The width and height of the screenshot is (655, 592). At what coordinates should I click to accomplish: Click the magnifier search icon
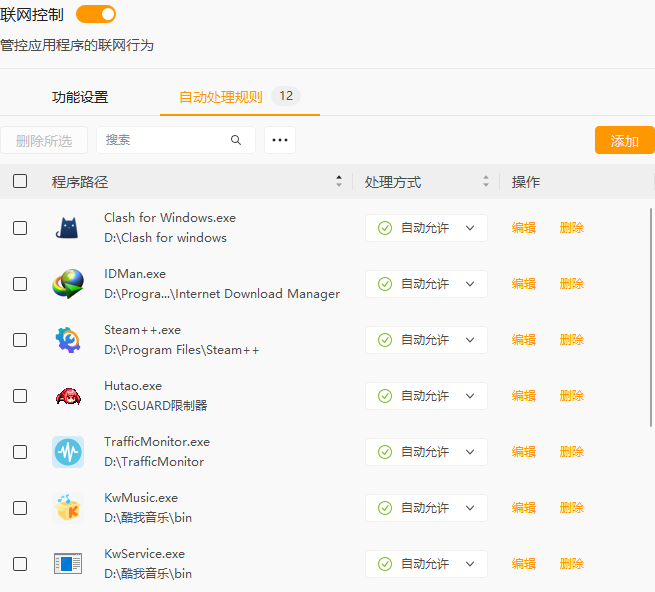236,140
